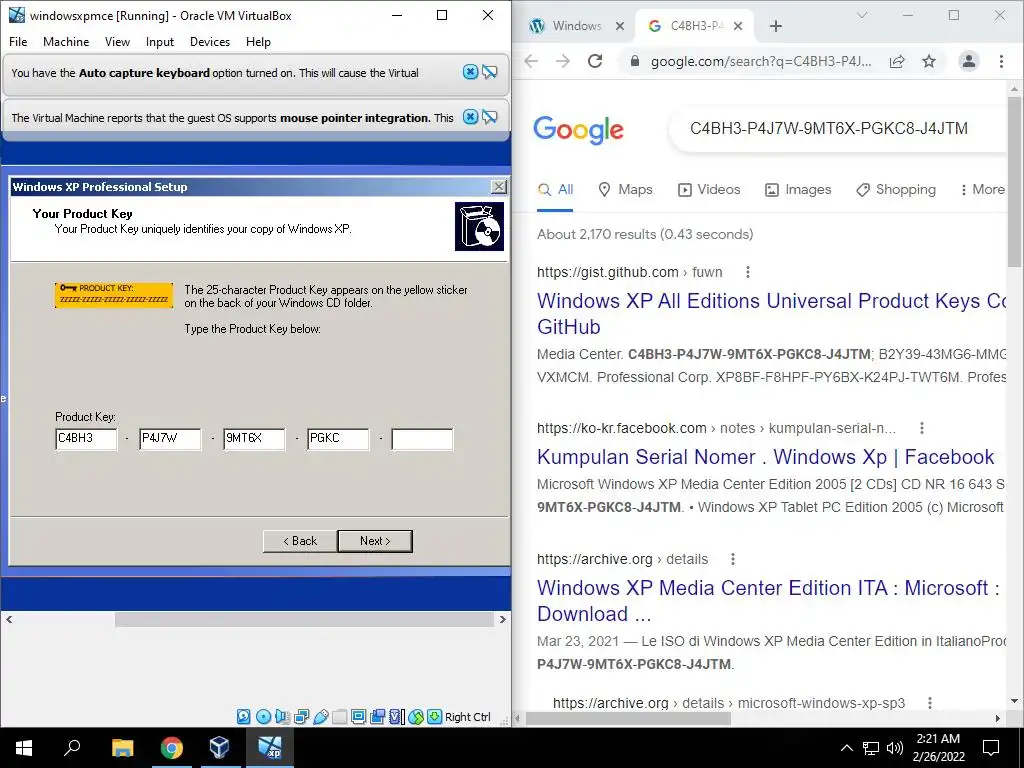Open the Windows XP All Editions Universal Product Keys result

[x=771, y=313]
